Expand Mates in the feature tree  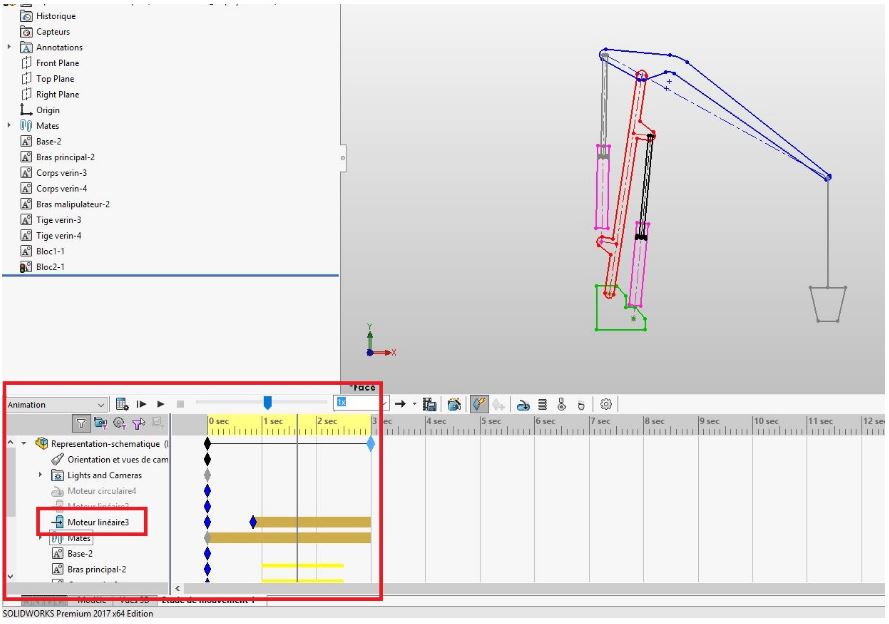[9, 125]
